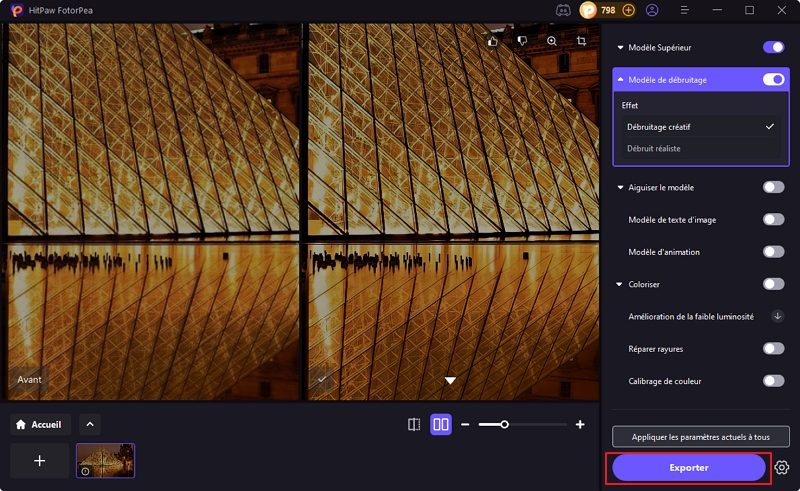The width and height of the screenshot is (800, 491).
Task: Choose the Débruit réaliste effect option
Action: [654, 148]
